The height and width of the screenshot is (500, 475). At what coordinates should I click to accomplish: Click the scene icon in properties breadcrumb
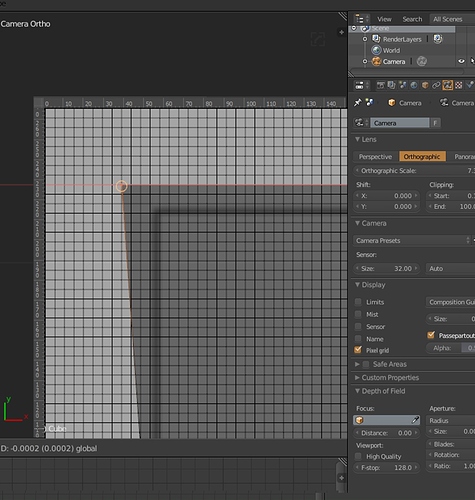point(369,102)
